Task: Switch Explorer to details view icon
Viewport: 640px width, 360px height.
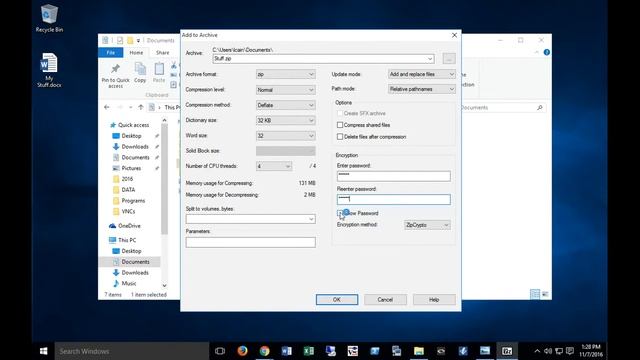Action: (x=535, y=294)
